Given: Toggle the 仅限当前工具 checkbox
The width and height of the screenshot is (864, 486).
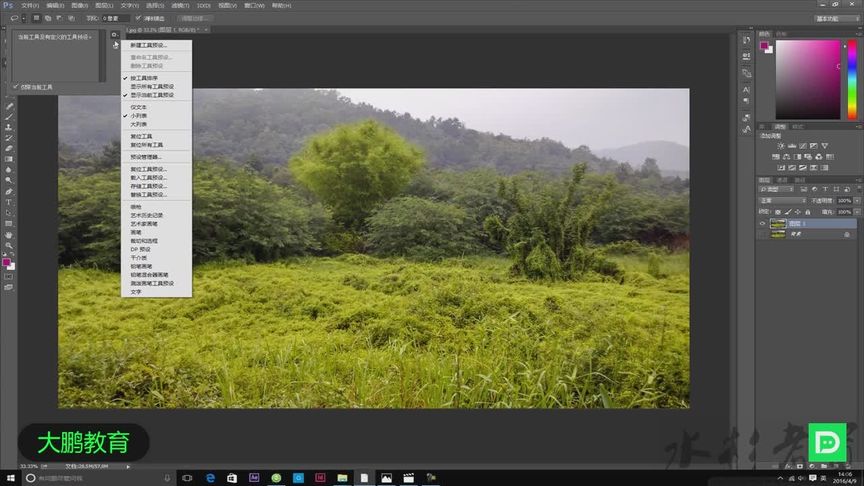Looking at the screenshot, I should point(15,87).
